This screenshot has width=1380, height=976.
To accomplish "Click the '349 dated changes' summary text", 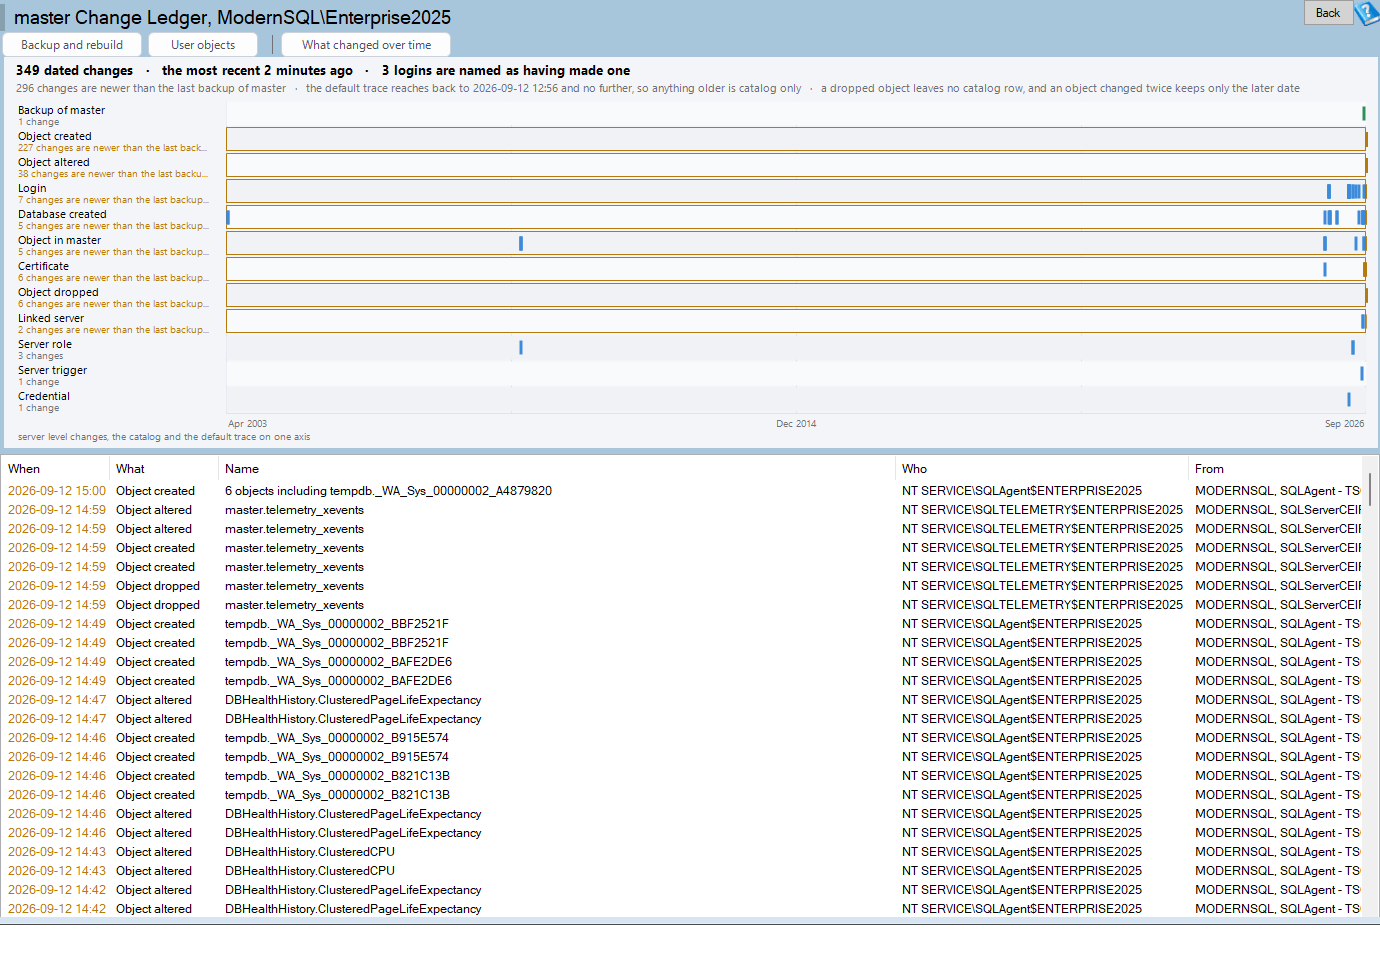I will coord(74,70).
